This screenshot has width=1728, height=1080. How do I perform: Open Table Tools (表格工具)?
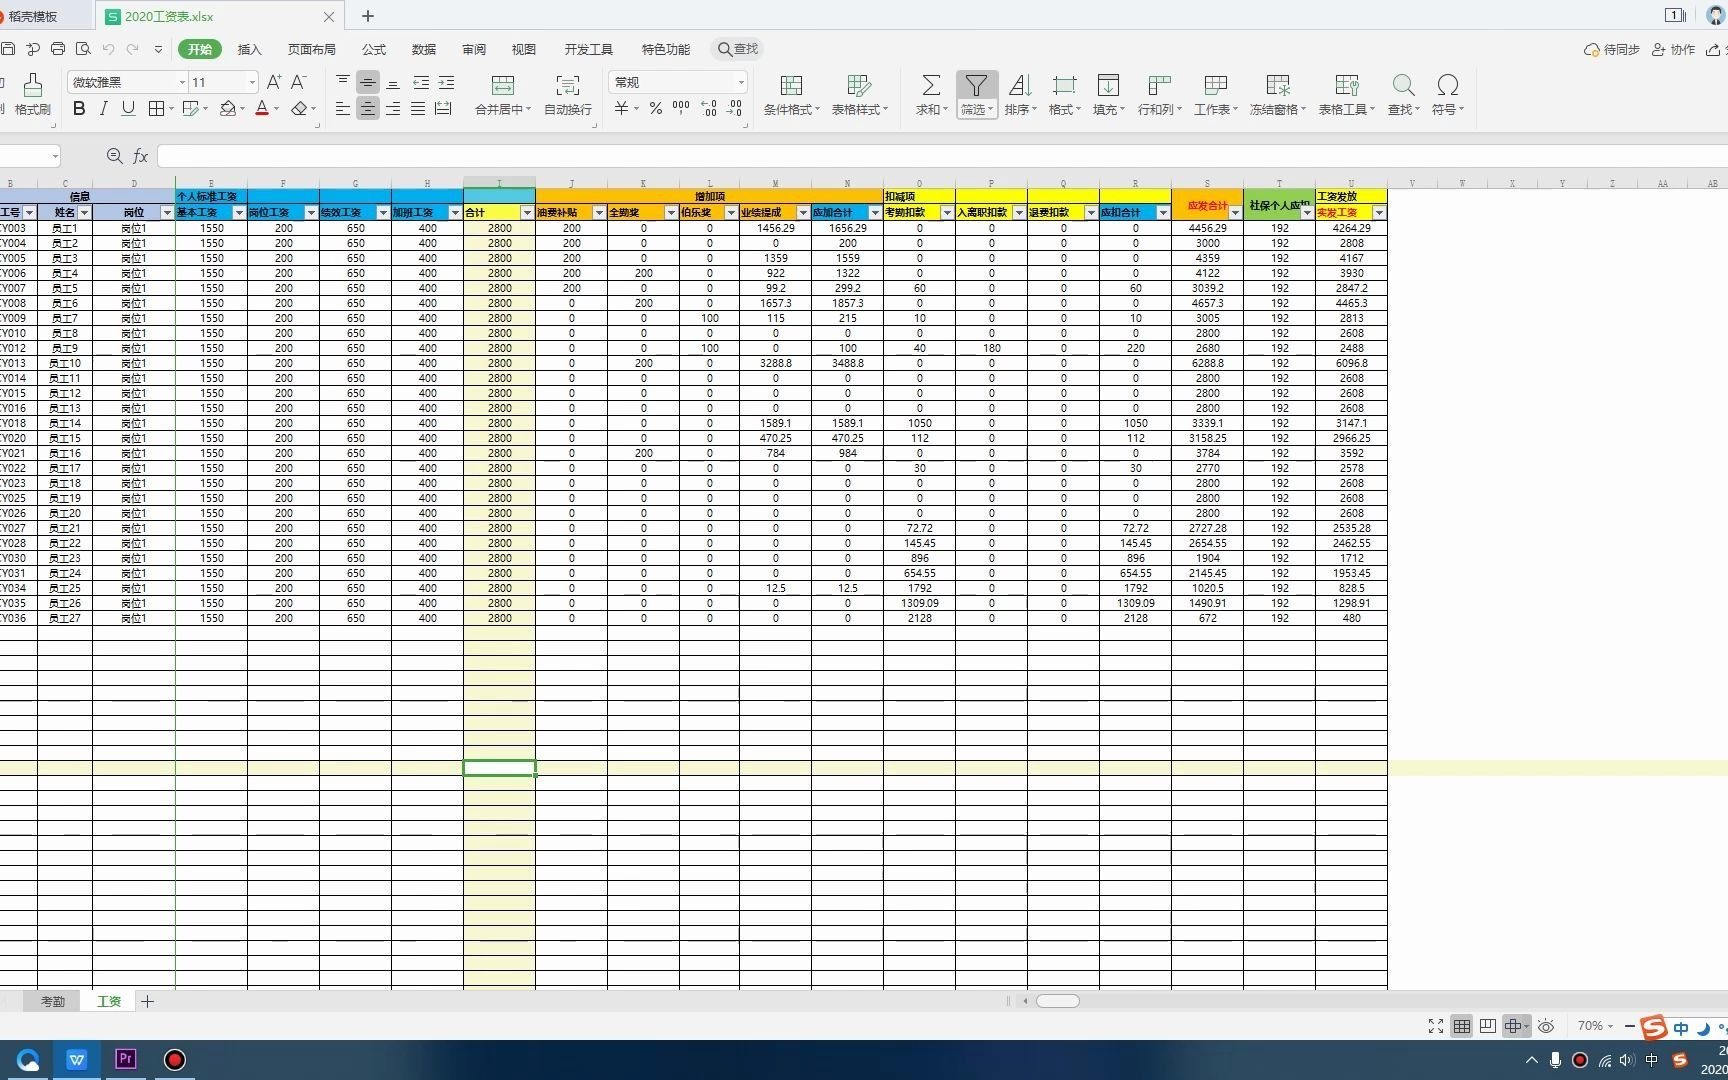(x=1347, y=95)
